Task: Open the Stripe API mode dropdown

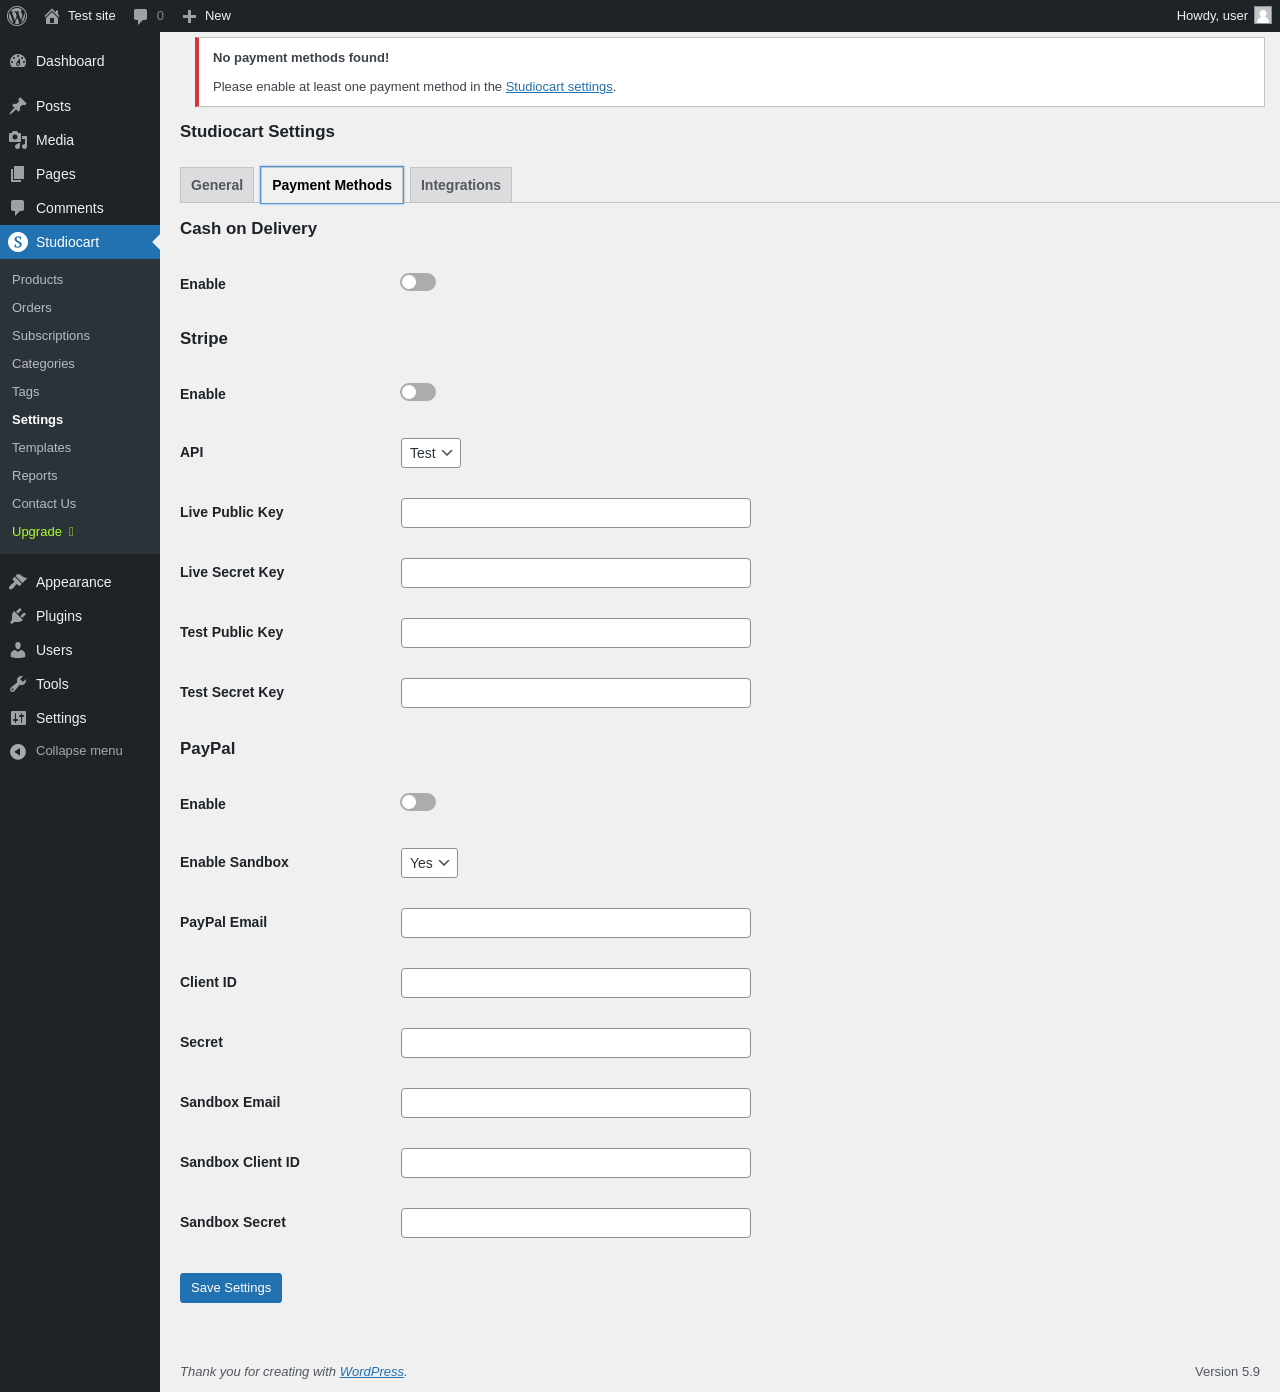Action: (431, 453)
